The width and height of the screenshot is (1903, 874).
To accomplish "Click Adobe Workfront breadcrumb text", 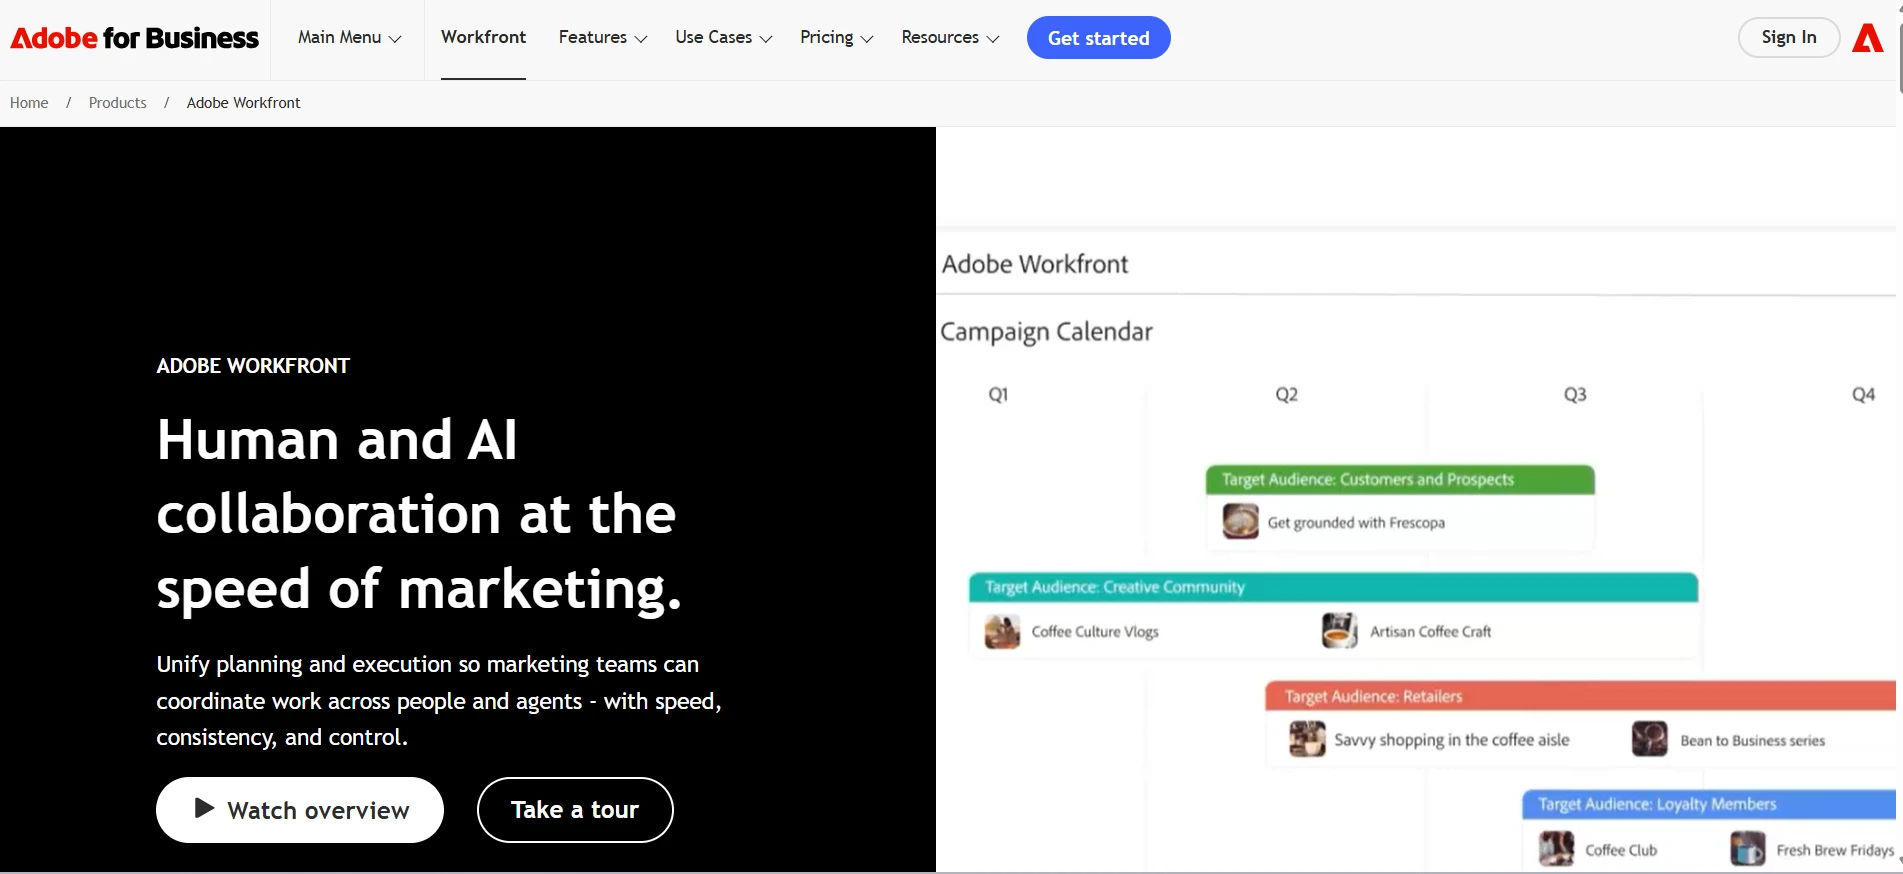I will (x=243, y=103).
